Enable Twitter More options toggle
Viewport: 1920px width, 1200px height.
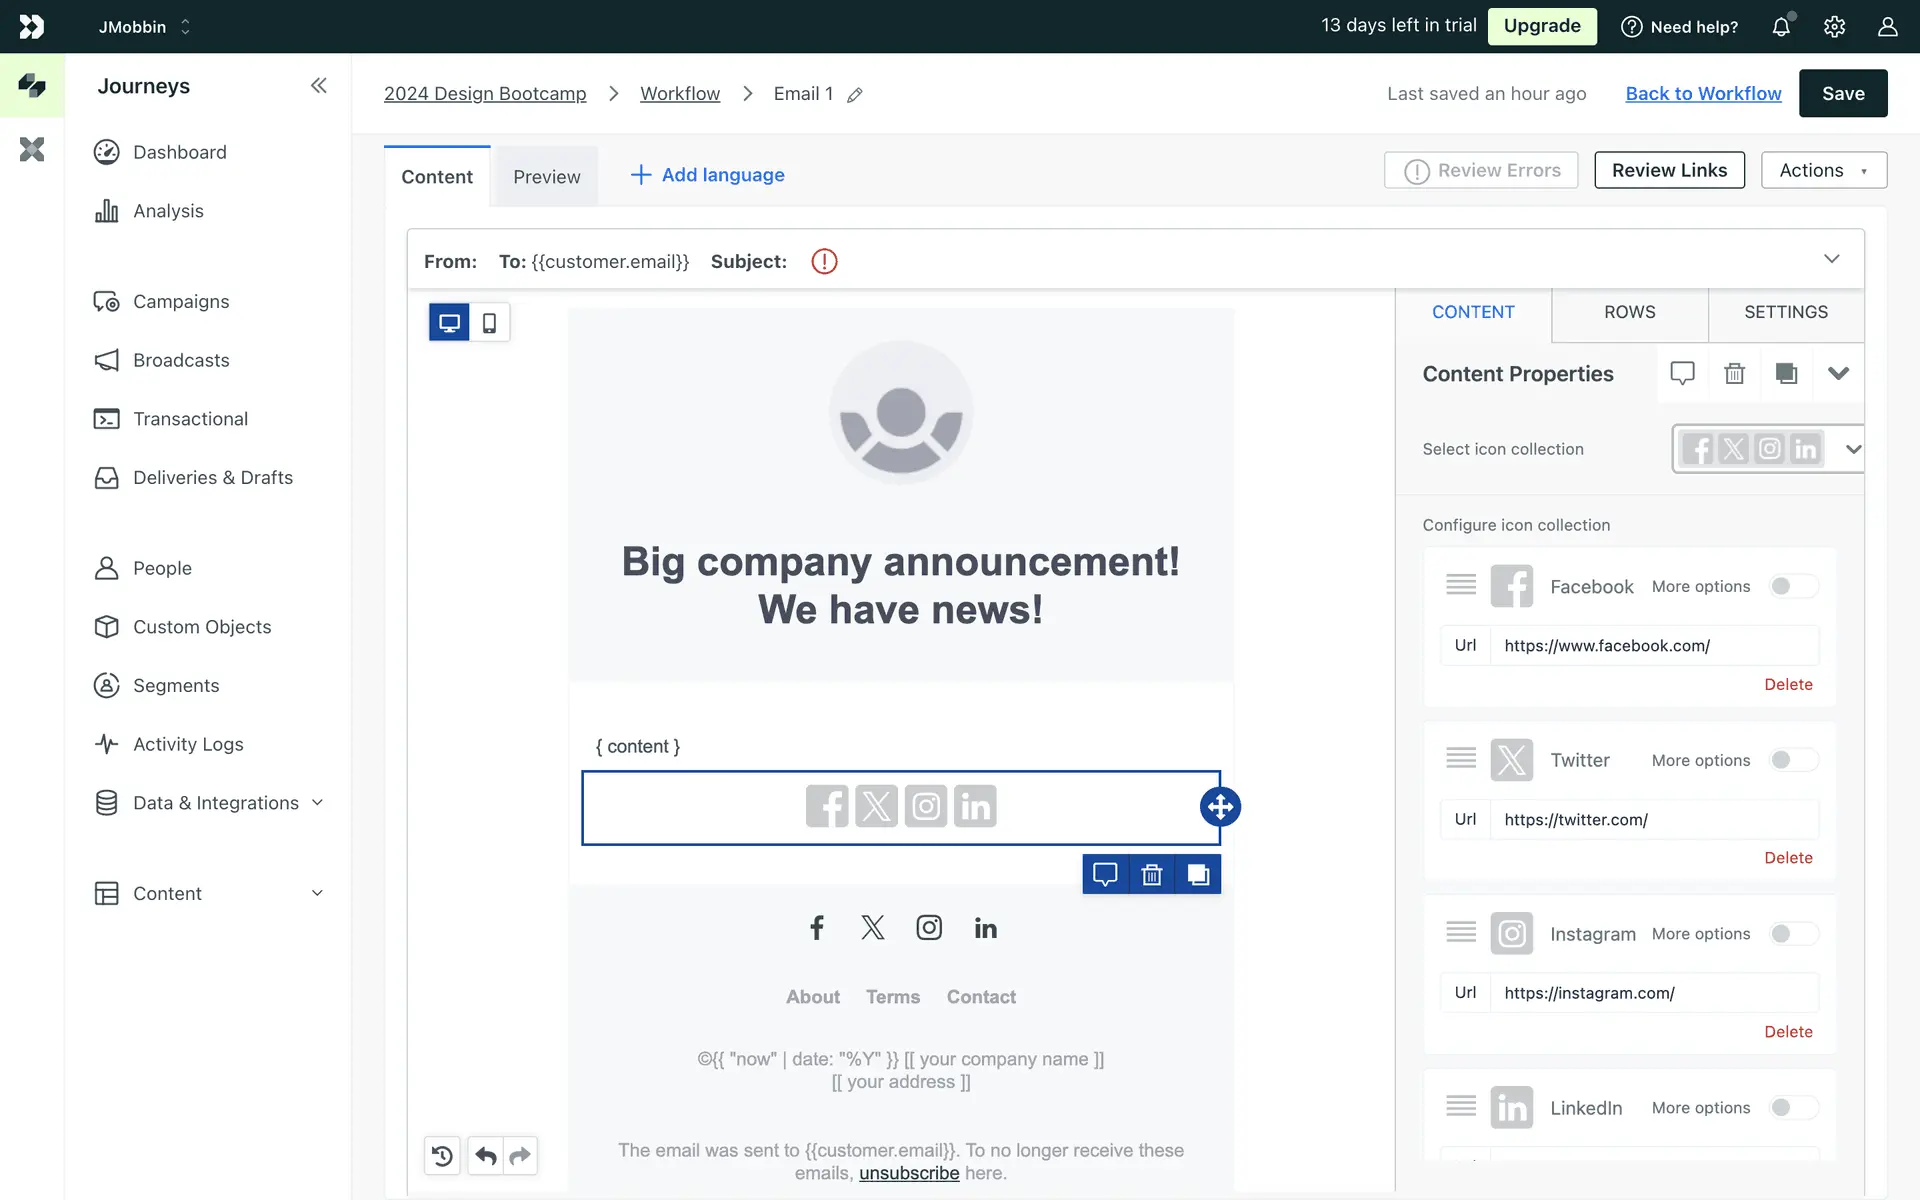tap(1792, 760)
